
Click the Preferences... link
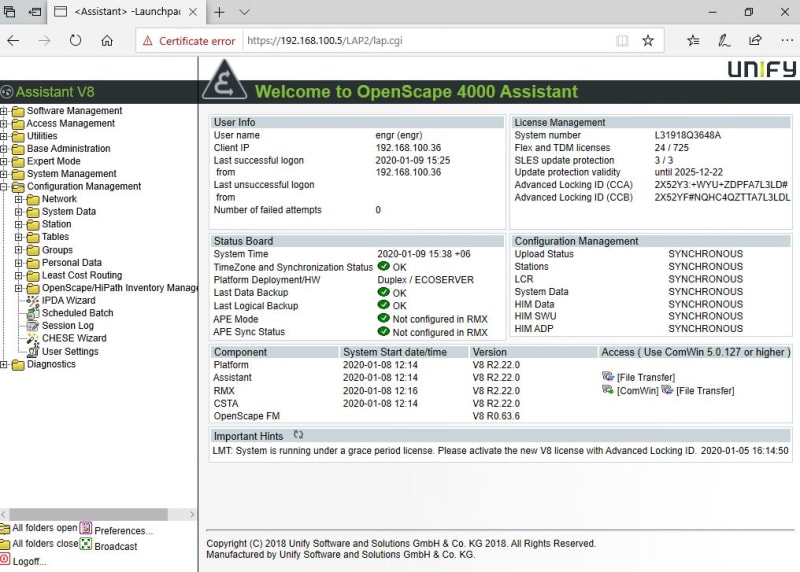[x=123, y=531]
